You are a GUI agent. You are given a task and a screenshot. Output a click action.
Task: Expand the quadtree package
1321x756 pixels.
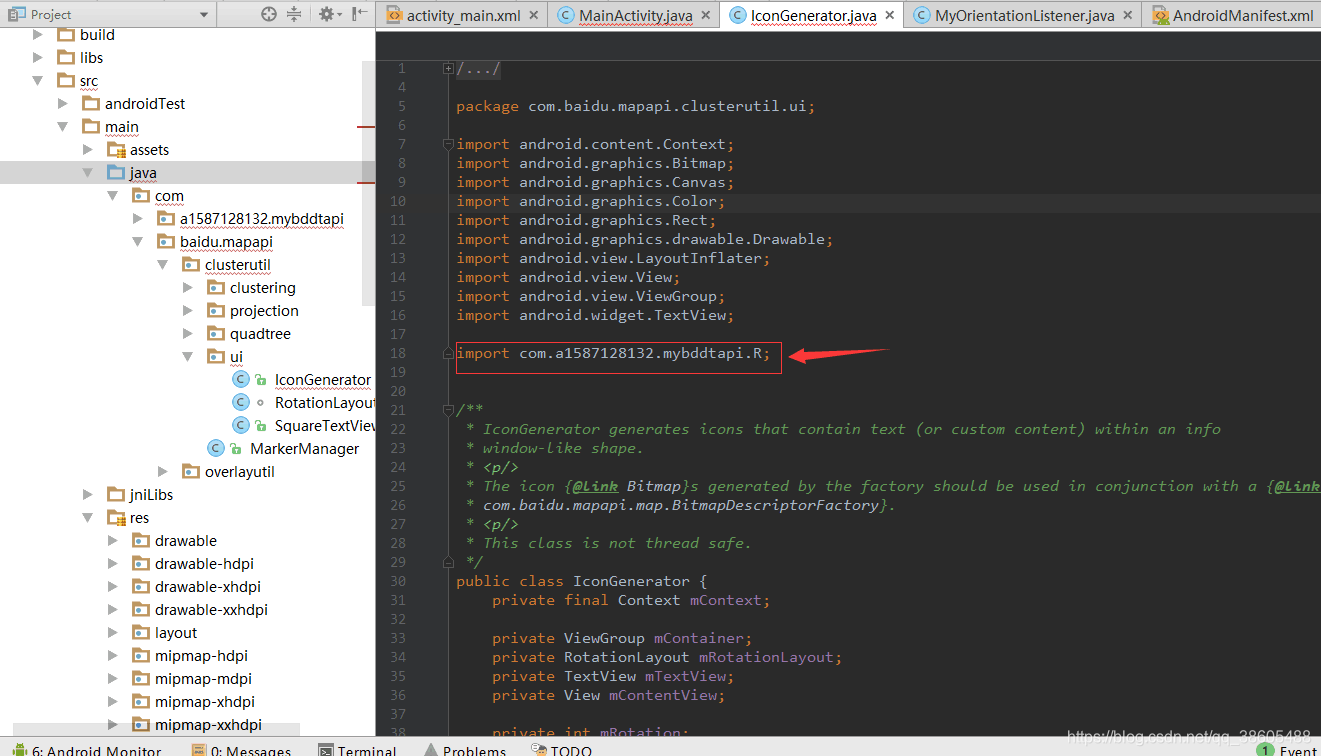click(188, 333)
